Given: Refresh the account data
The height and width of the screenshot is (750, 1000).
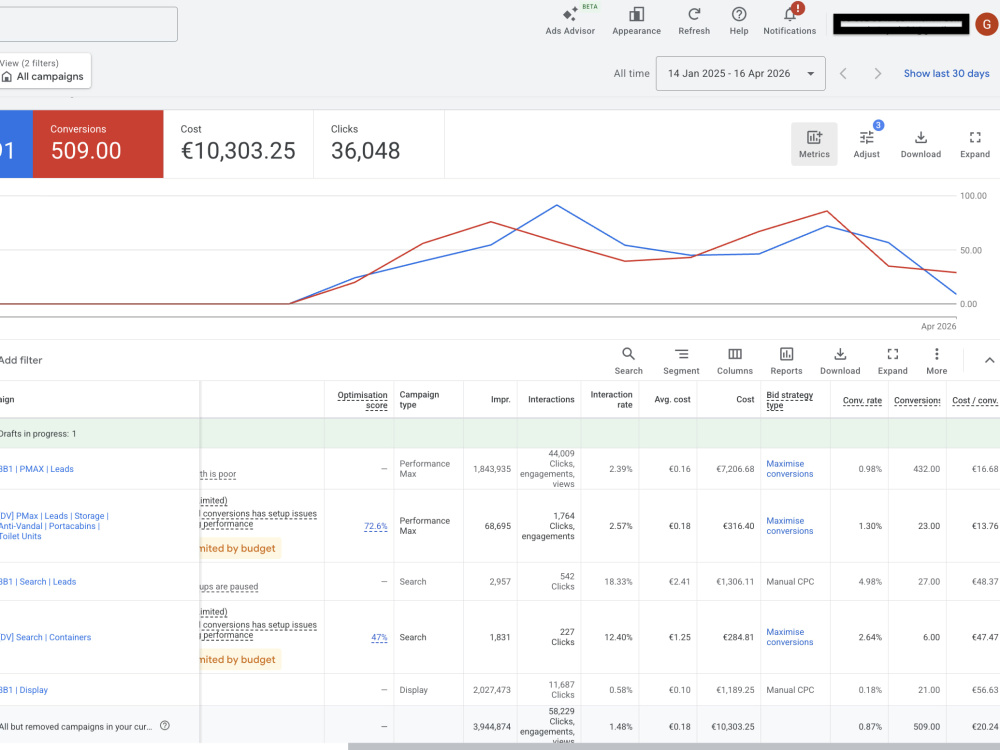Looking at the screenshot, I should point(694,21).
